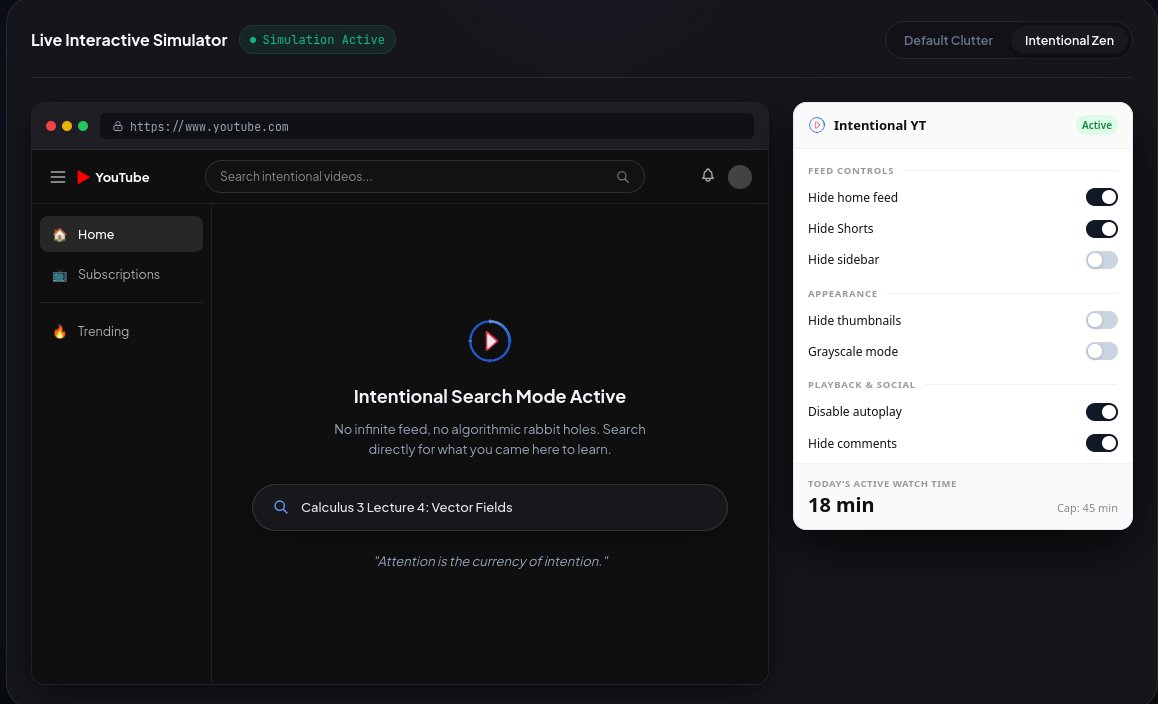Click the Cap: 45 min label
Screen dimensions: 1158x704
pos(1086,508)
